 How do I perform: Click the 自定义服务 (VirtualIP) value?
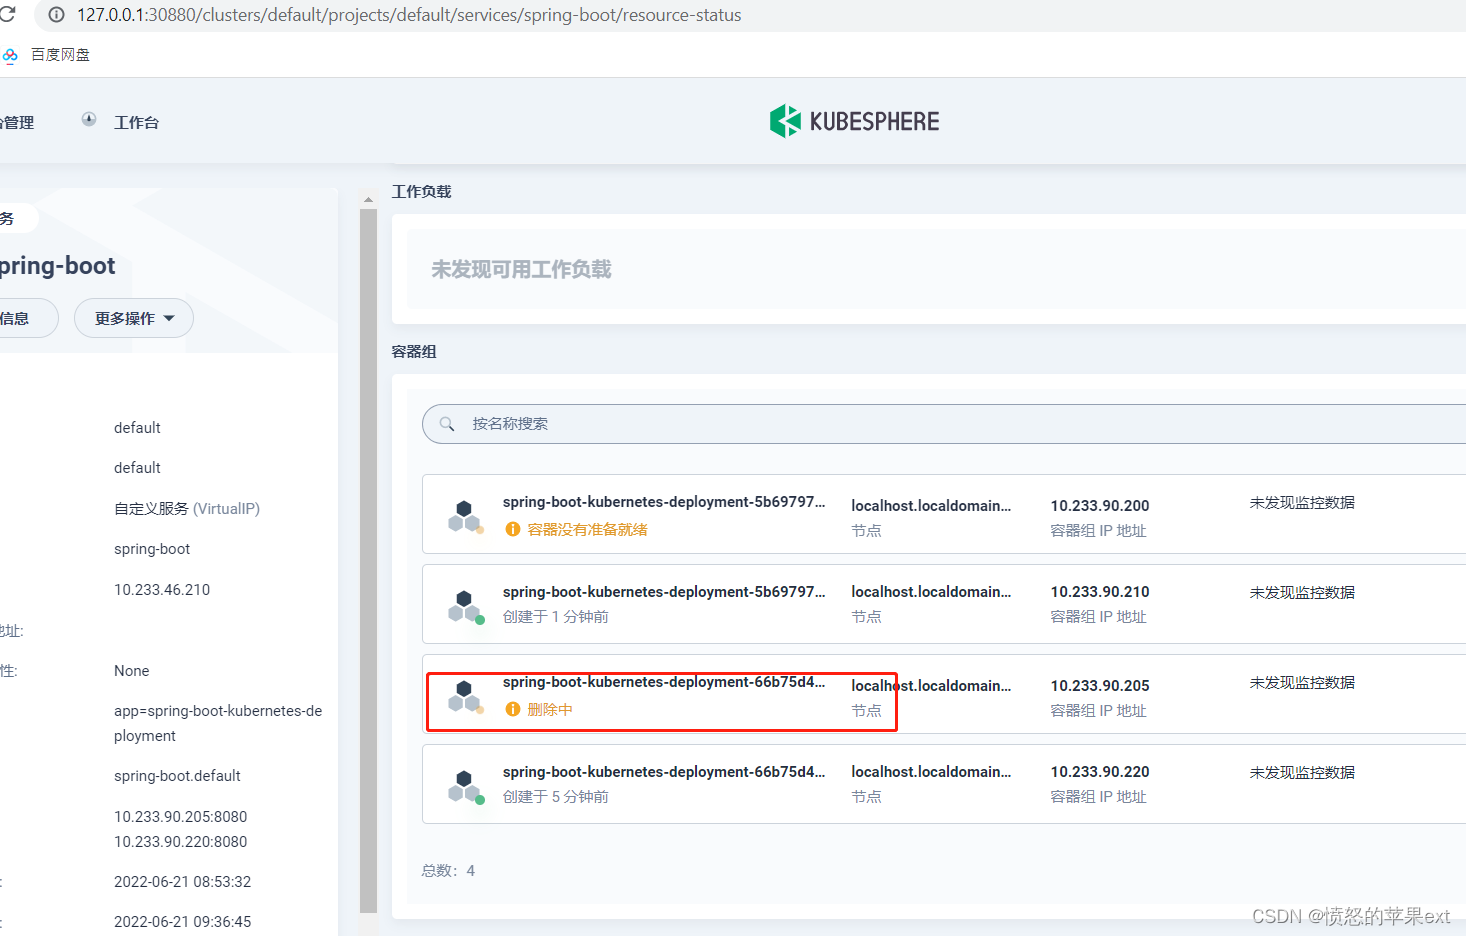tap(187, 509)
